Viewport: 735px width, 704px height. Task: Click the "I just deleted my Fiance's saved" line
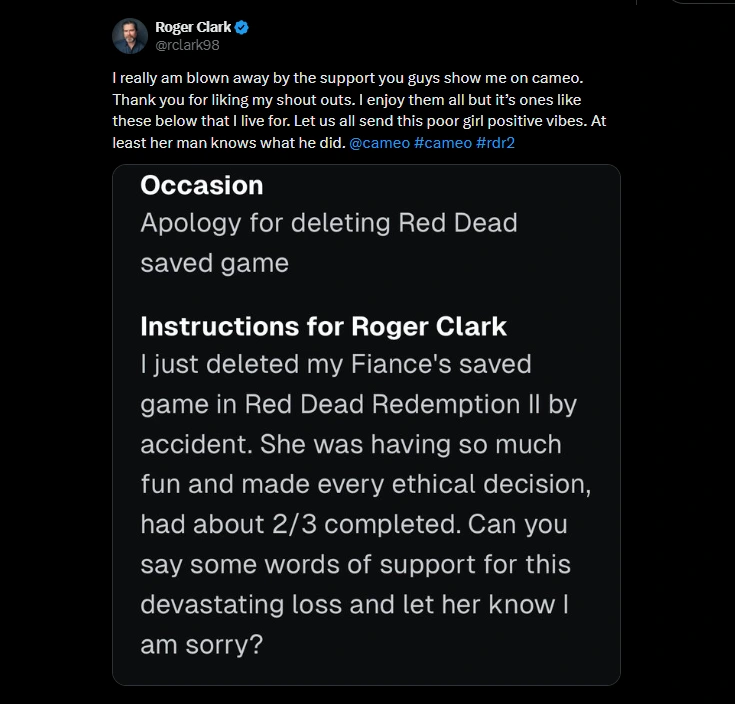pos(336,364)
